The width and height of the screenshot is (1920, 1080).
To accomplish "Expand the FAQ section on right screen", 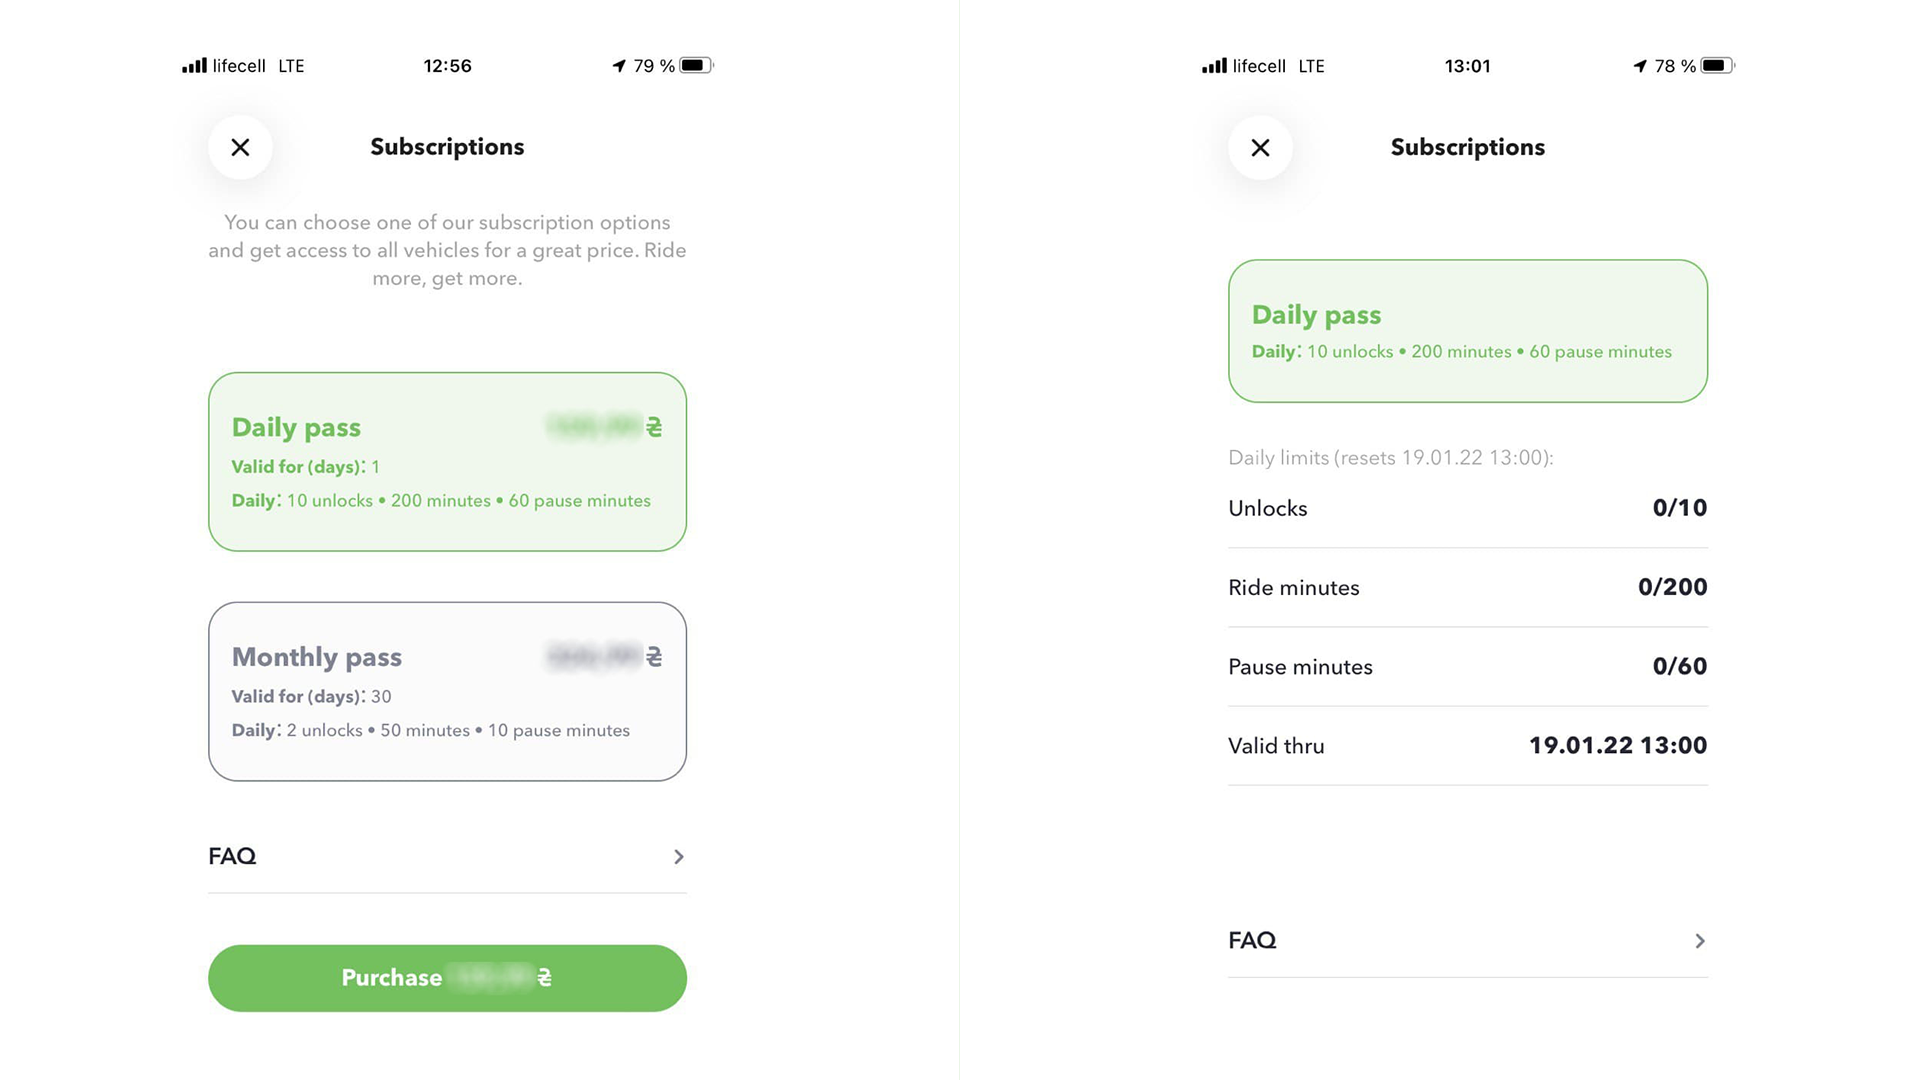I will point(1468,939).
